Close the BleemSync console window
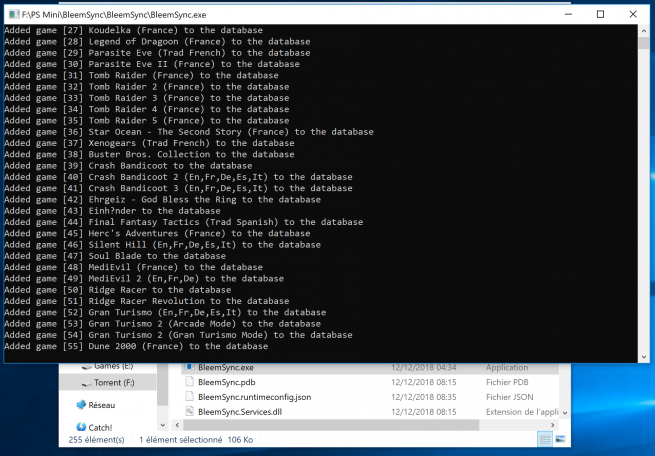Image resolution: width=655 pixels, height=456 pixels. pyautogui.click(x=636, y=14)
